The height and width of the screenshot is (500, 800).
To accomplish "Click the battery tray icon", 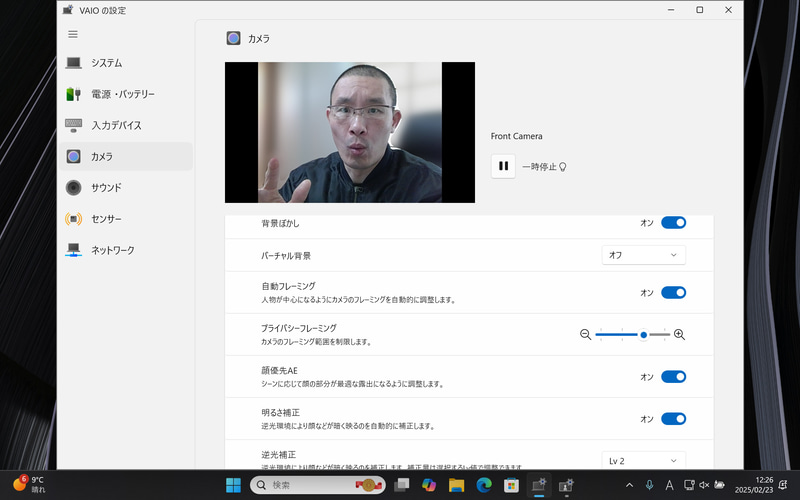I will tap(719, 485).
